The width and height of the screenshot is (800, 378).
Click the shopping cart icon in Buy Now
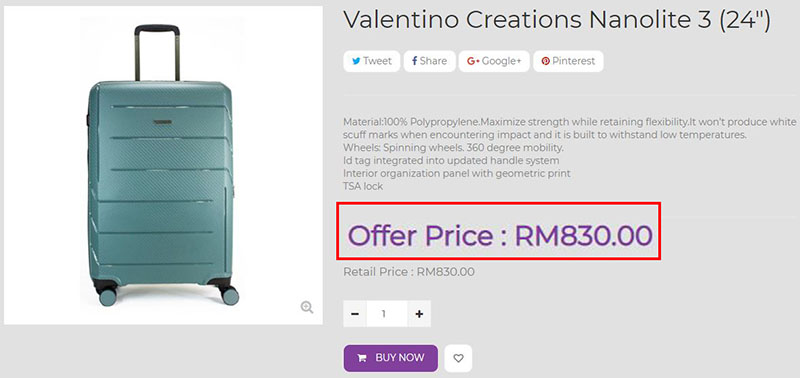(362, 358)
